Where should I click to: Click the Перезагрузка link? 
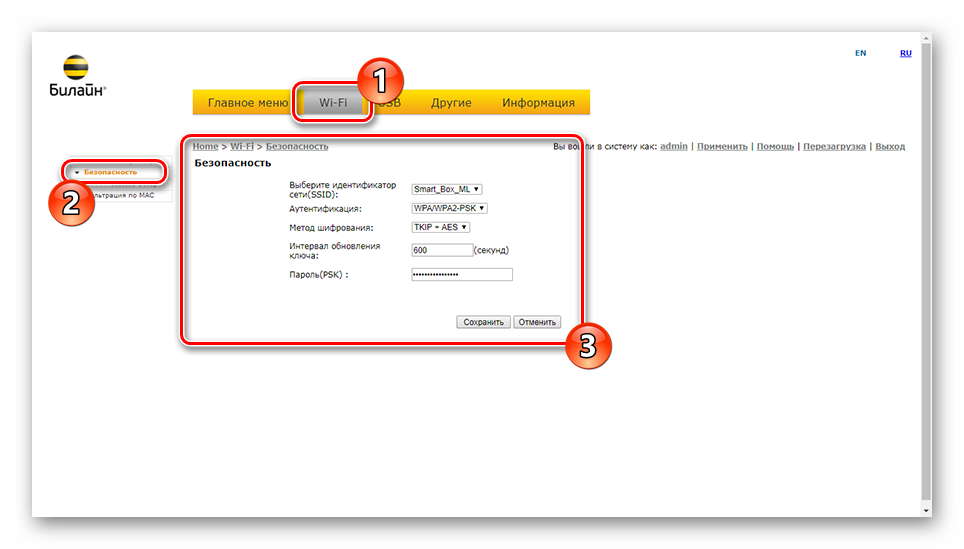(834, 146)
